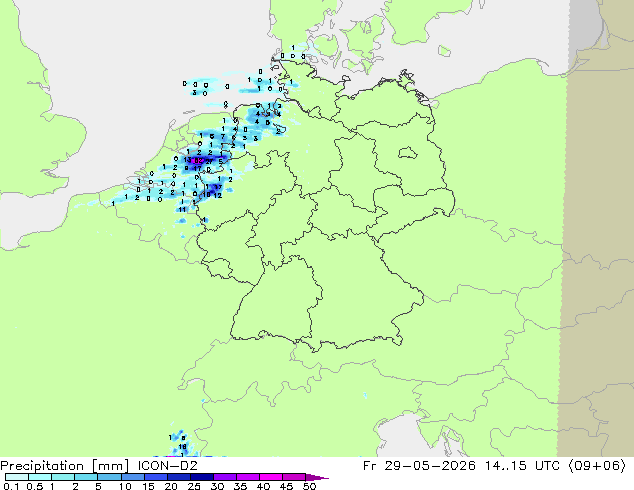Click the '35' legend scale label
The height and width of the screenshot is (490, 634).
point(240,486)
